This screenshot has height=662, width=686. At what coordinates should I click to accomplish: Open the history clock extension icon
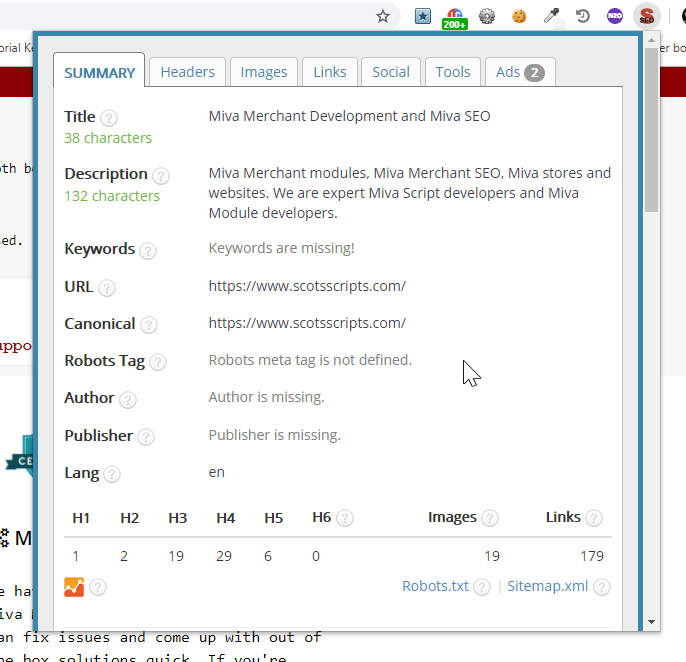[583, 16]
